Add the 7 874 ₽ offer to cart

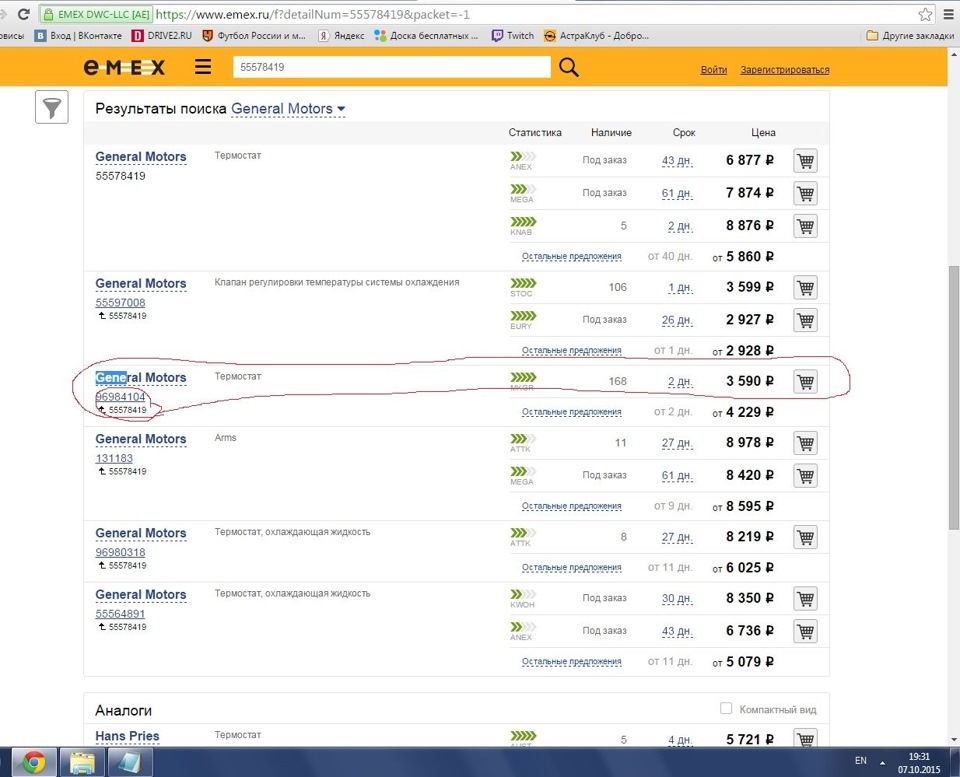click(x=805, y=193)
